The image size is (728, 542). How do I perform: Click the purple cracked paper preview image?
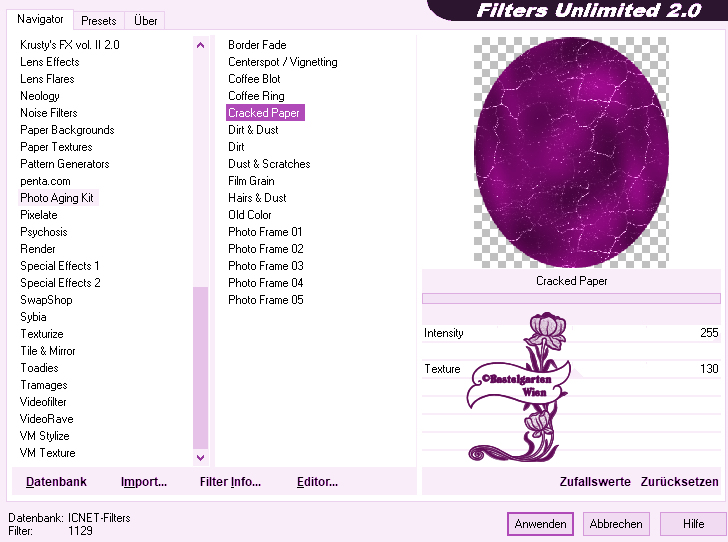tap(571, 152)
